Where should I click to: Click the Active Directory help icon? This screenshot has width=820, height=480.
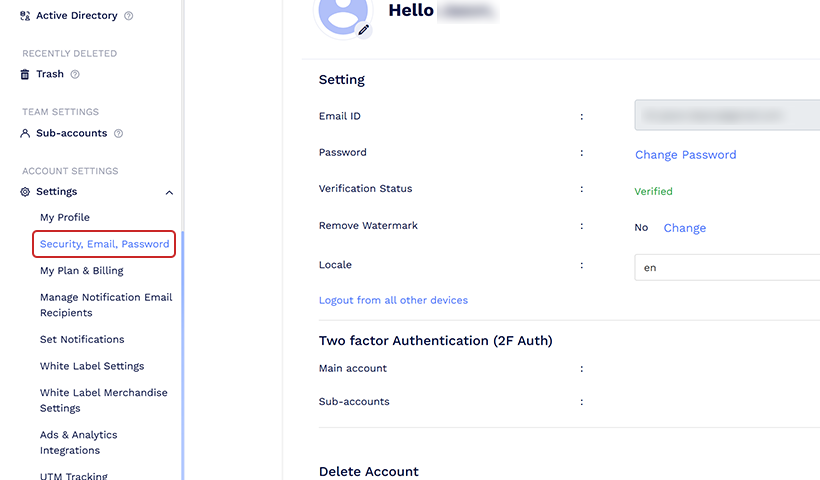tap(128, 16)
